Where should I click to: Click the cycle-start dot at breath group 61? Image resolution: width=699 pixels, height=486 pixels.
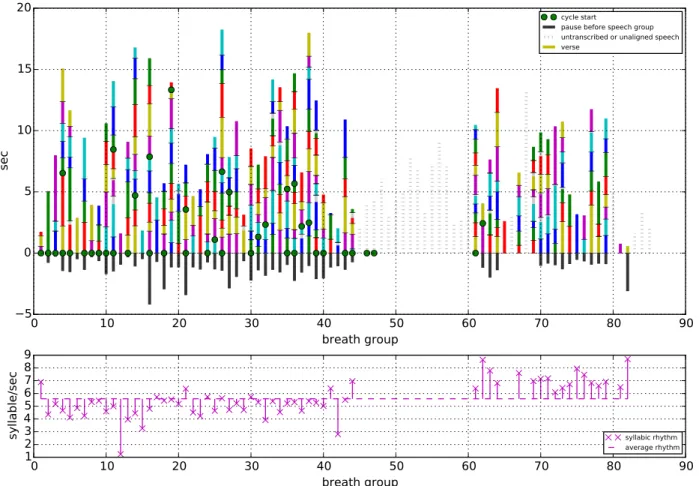pyautogui.click(x=476, y=253)
